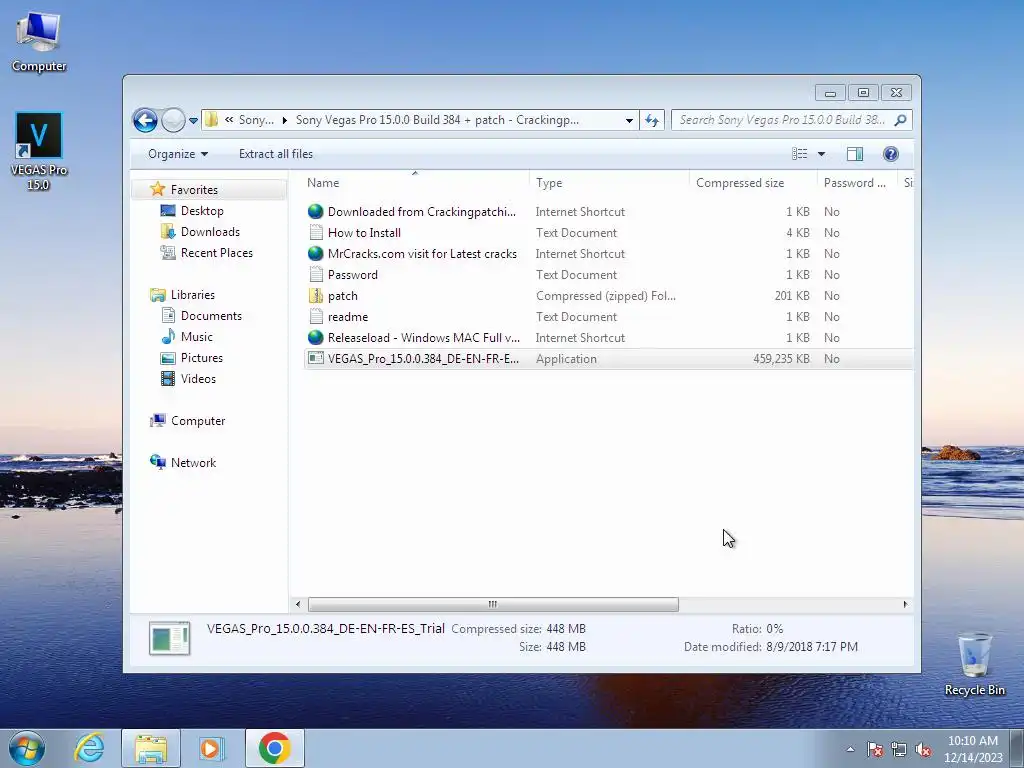This screenshot has width=1024, height=768.
Task: Click the muted volume tray icon
Action: 923,750
